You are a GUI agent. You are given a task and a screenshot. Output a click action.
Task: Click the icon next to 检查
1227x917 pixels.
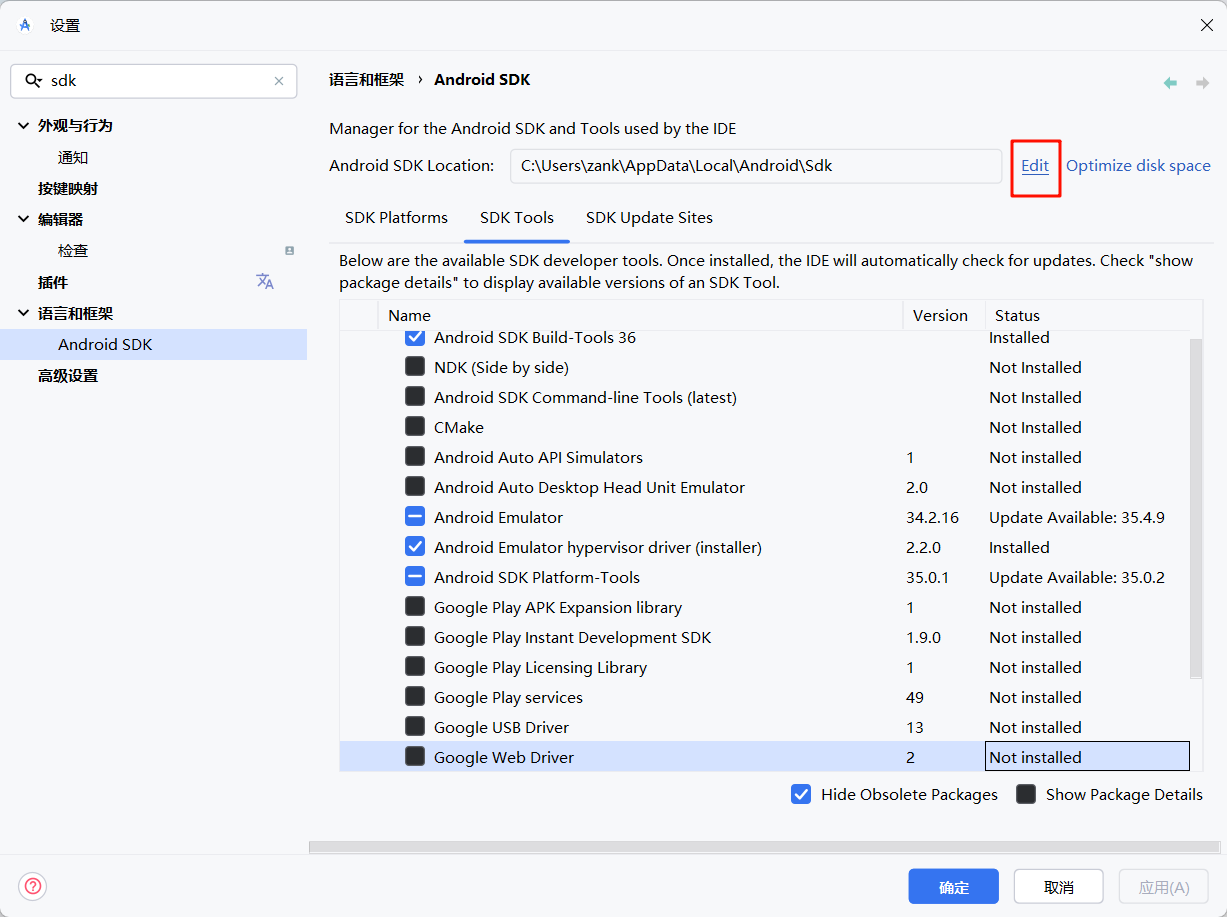click(289, 250)
